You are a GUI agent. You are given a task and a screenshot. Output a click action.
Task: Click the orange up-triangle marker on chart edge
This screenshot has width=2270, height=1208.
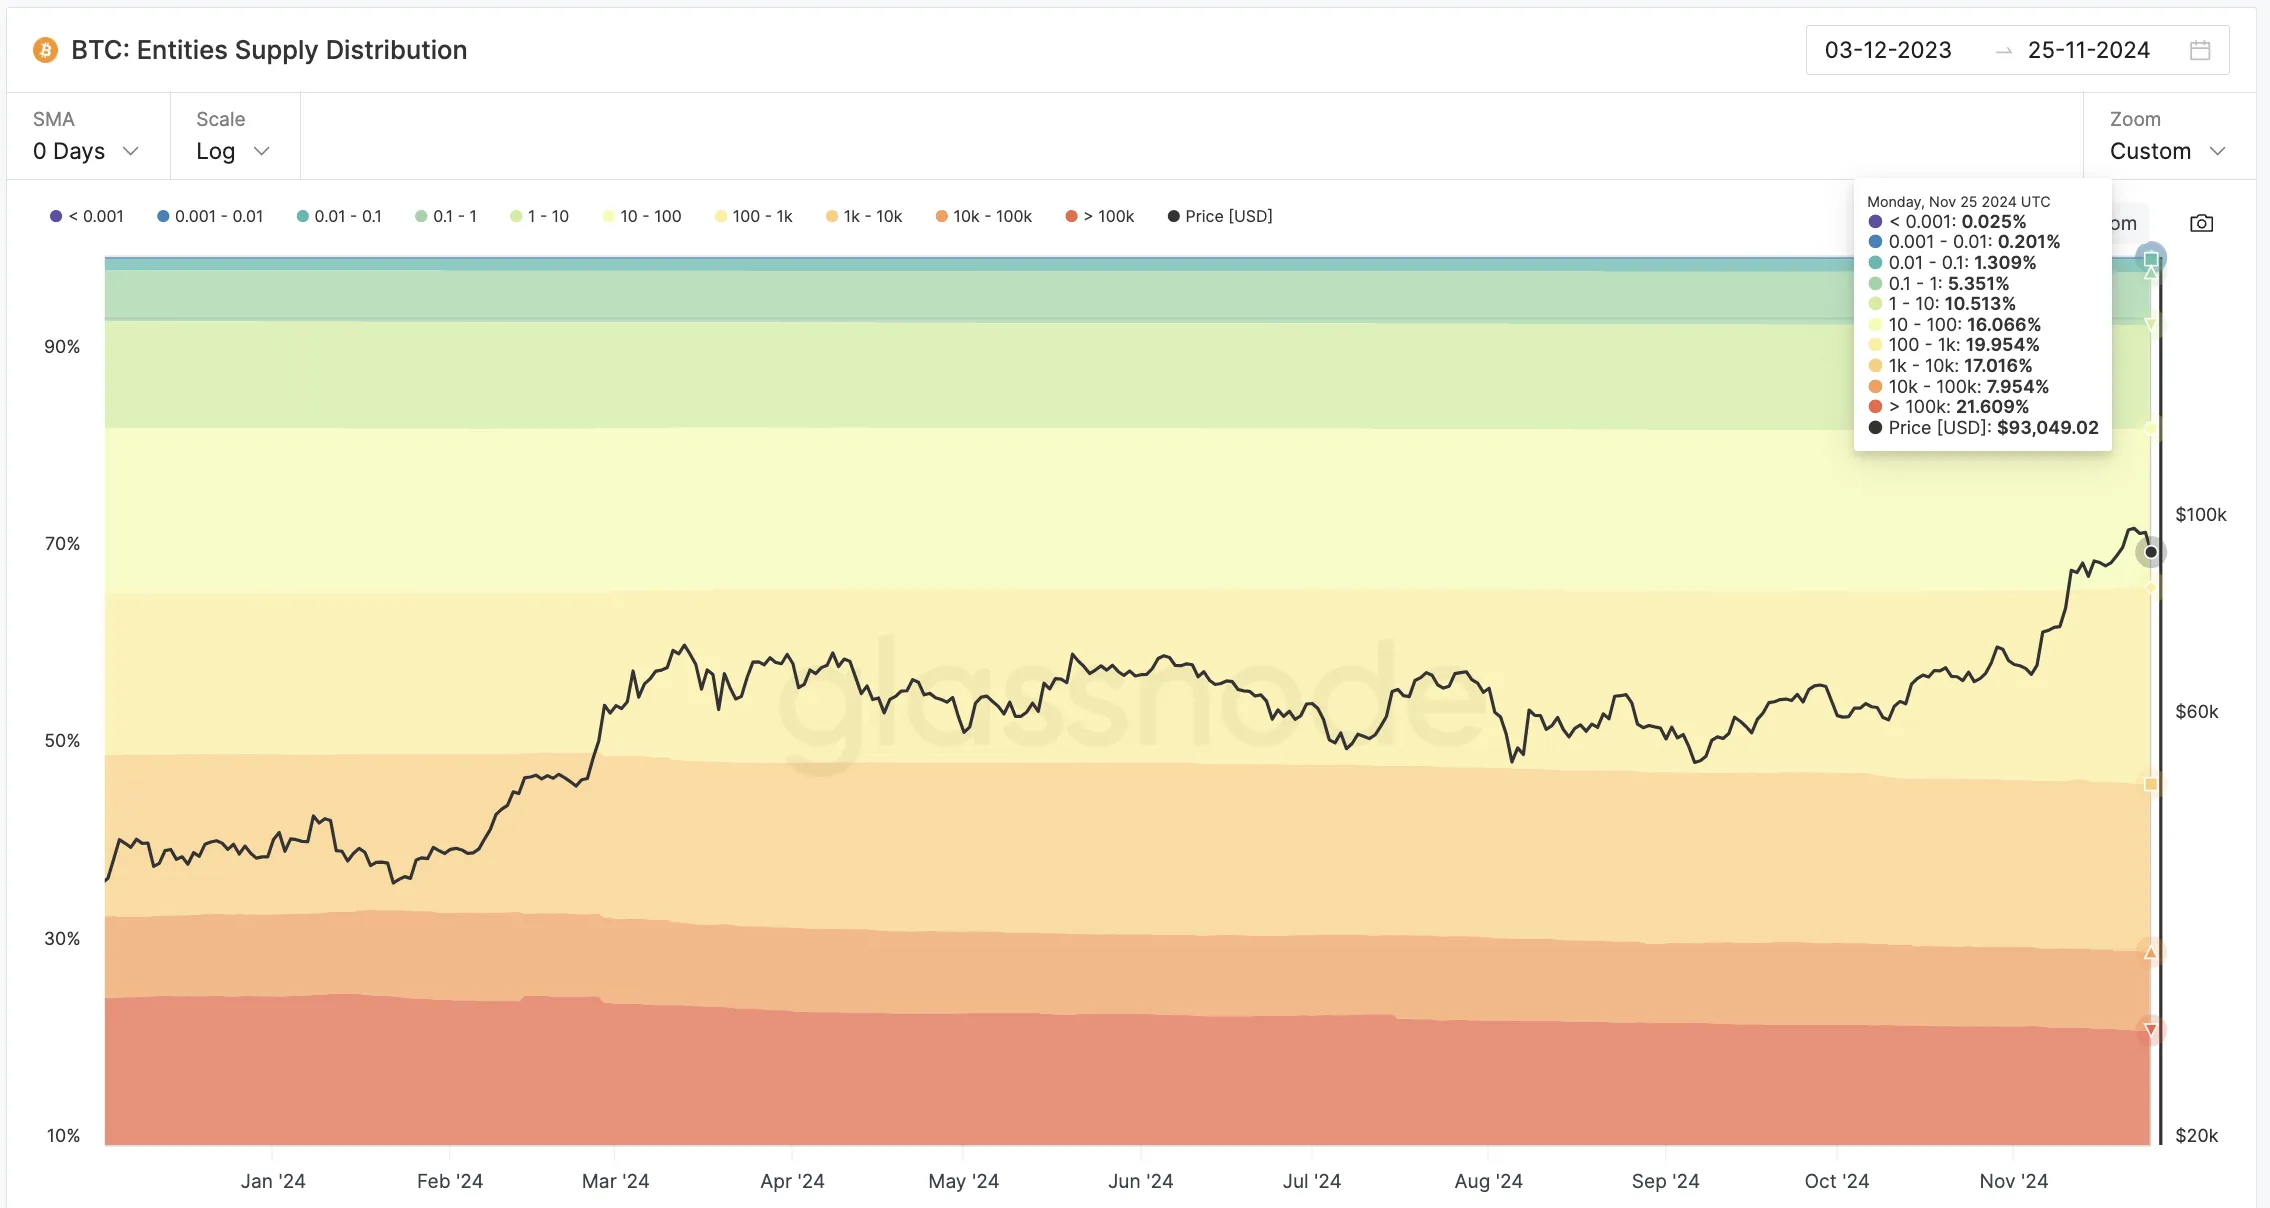pyautogui.click(x=2151, y=952)
